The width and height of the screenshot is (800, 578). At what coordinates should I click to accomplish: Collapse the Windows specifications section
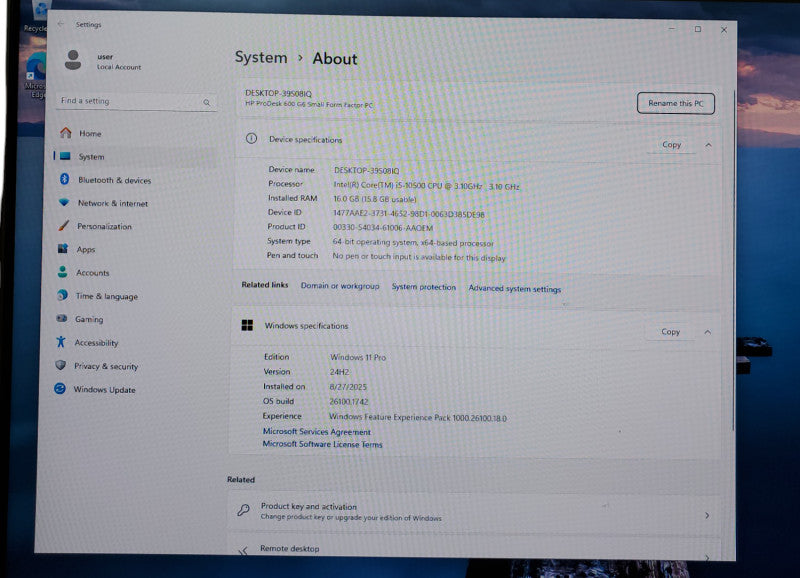point(707,332)
